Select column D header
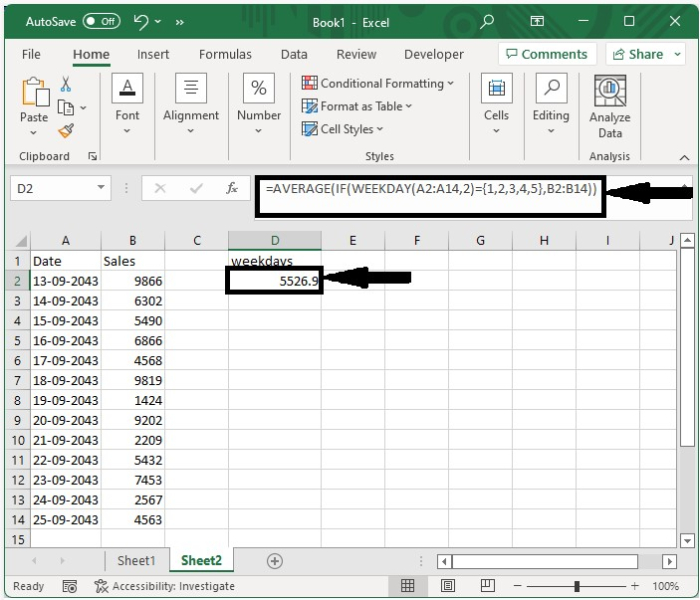700x600 pixels. click(275, 241)
